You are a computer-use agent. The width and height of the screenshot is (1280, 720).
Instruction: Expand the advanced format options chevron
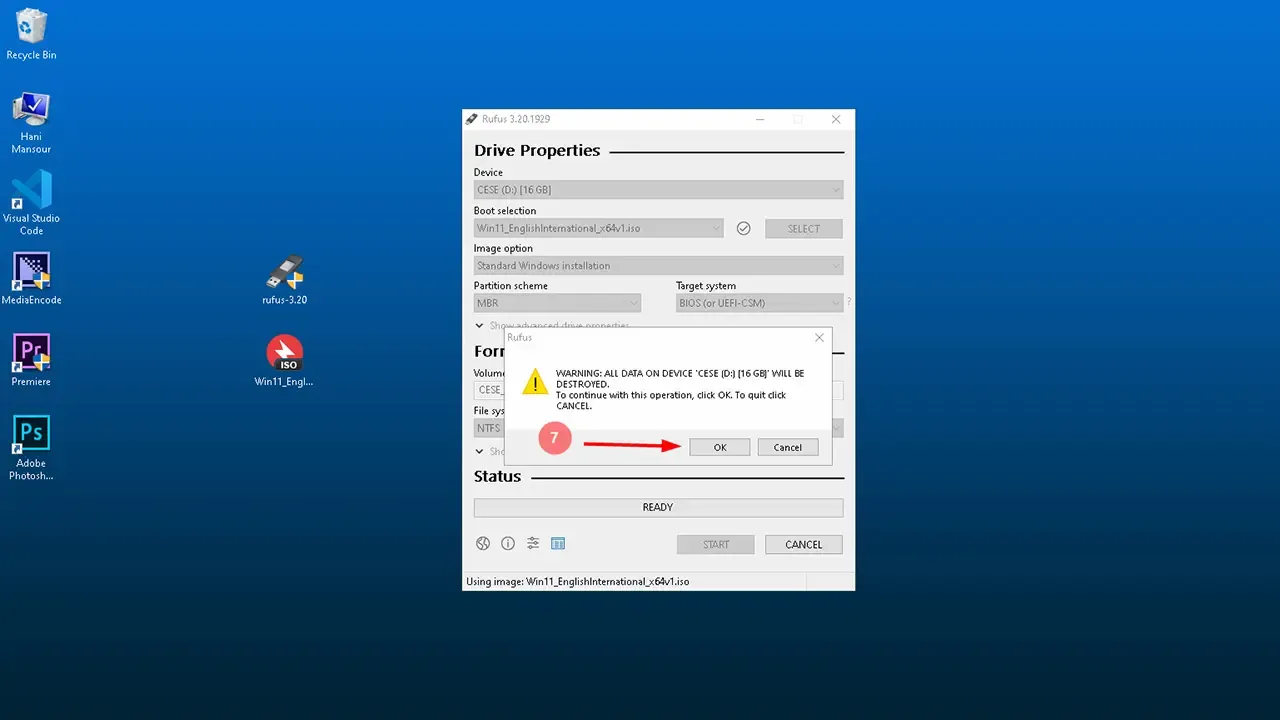point(480,451)
